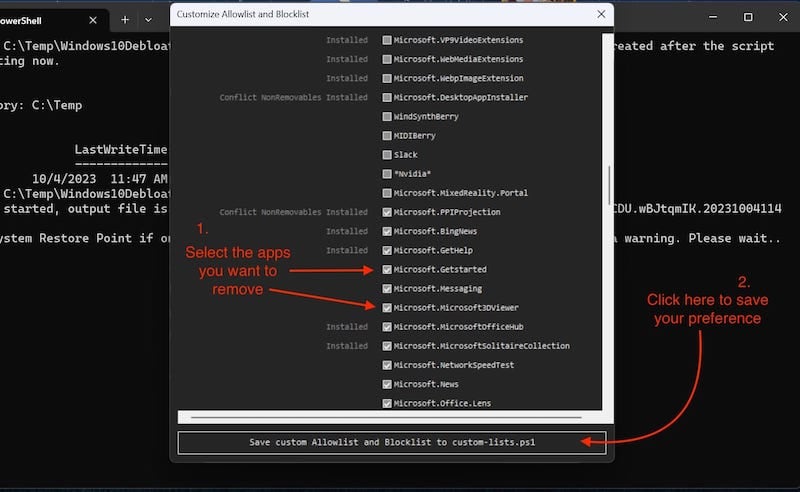Screen dimensions: 800x492
Task: Check the Slack checkbox
Action: coord(387,155)
